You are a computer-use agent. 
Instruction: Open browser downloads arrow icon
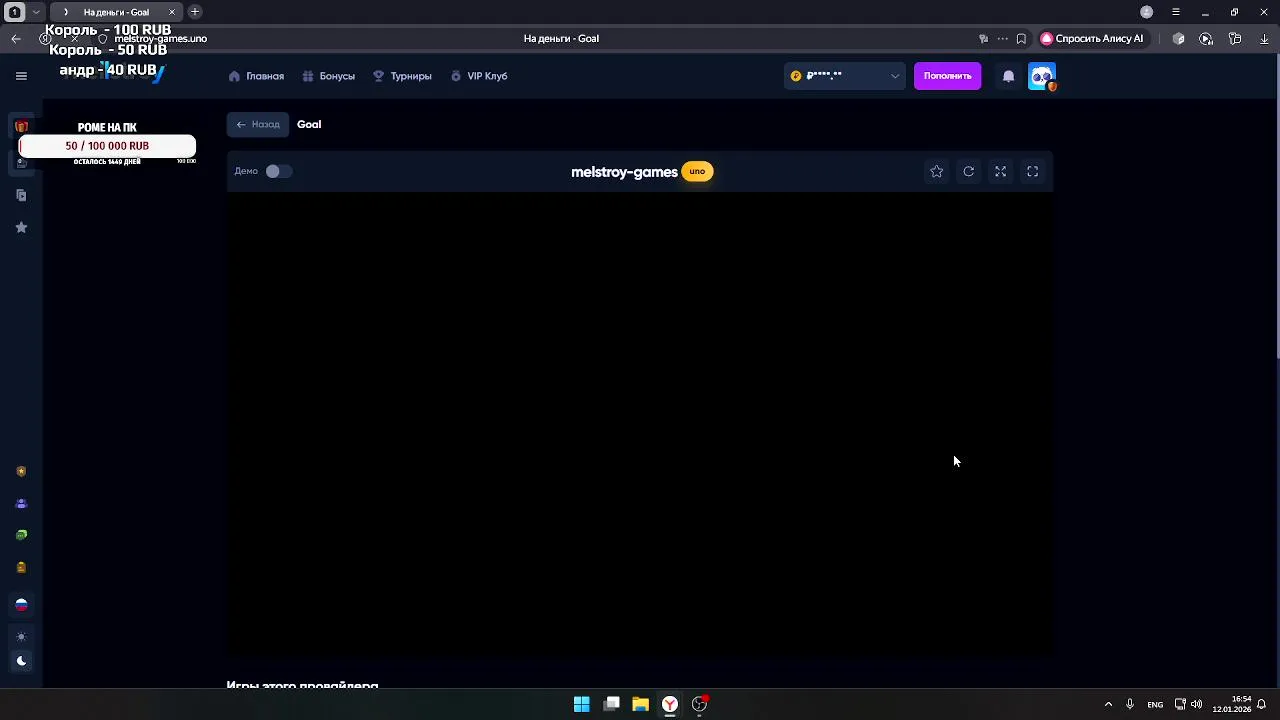pos(1264,39)
